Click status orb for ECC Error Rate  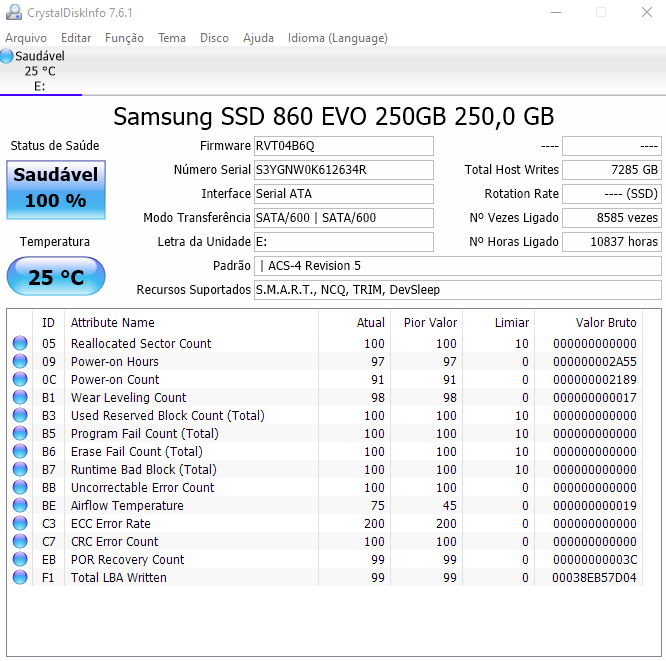20,523
